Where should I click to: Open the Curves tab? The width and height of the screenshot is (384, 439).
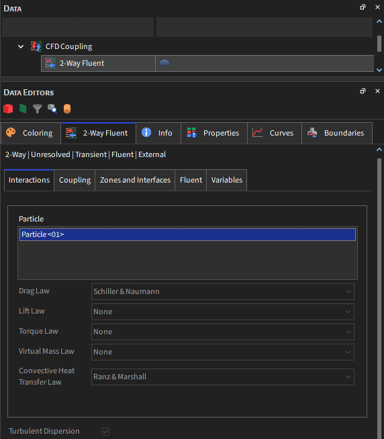click(x=274, y=133)
